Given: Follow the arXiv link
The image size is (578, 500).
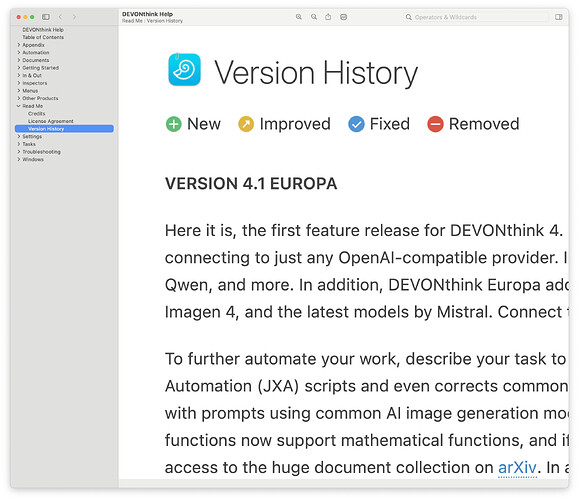Looking at the screenshot, I should [517, 468].
